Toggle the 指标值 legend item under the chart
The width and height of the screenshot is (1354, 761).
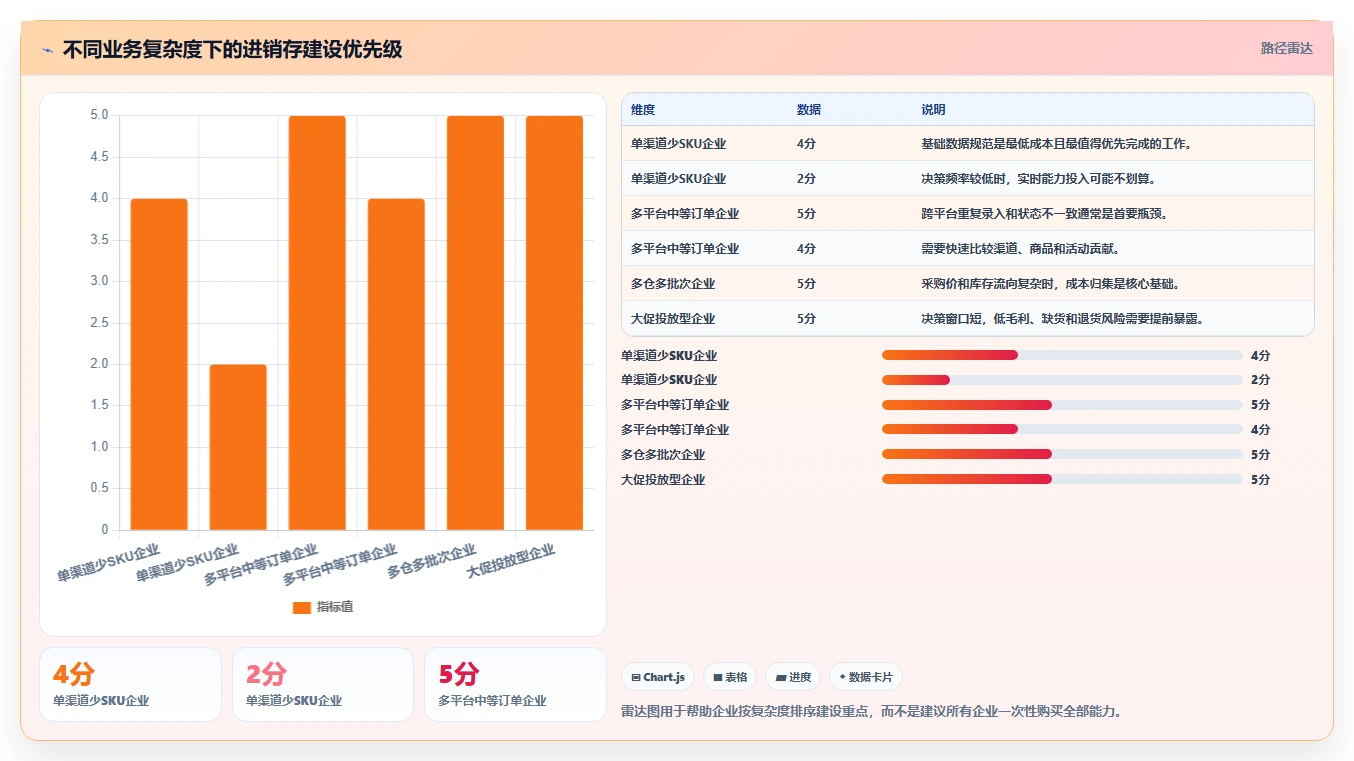(323, 607)
